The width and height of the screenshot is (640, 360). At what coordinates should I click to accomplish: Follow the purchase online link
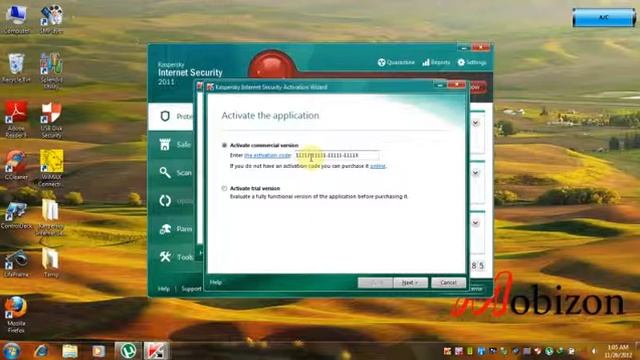coord(378,166)
